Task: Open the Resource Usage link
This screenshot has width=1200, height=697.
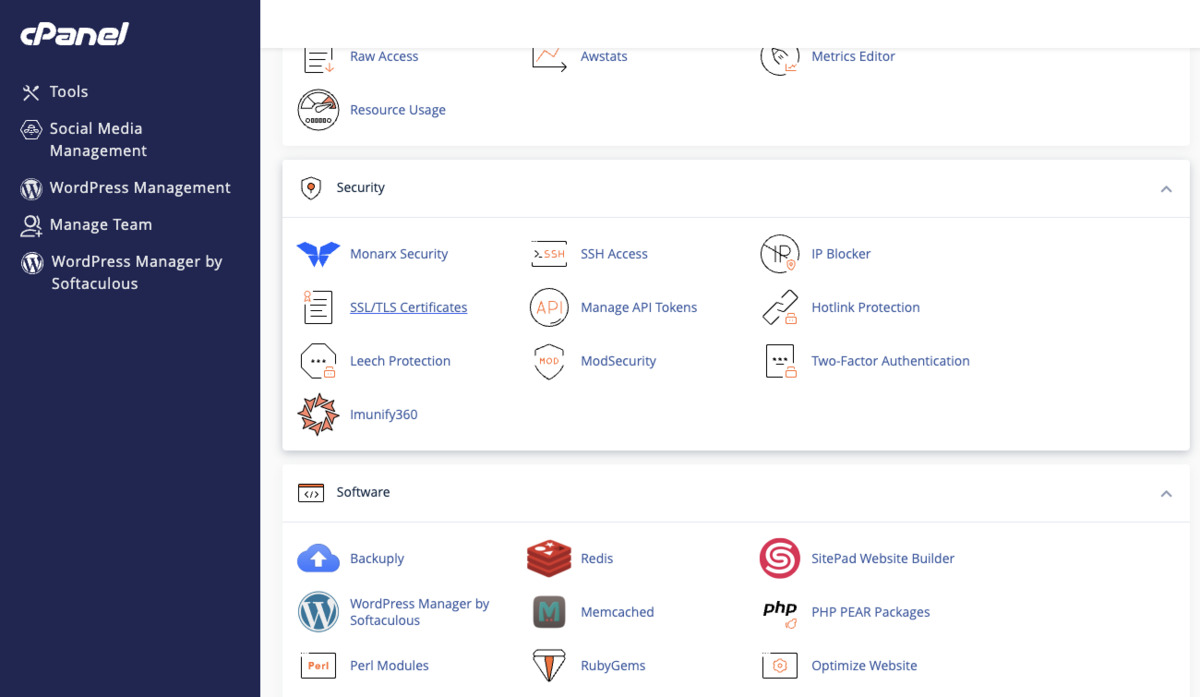Action: coord(398,110)
